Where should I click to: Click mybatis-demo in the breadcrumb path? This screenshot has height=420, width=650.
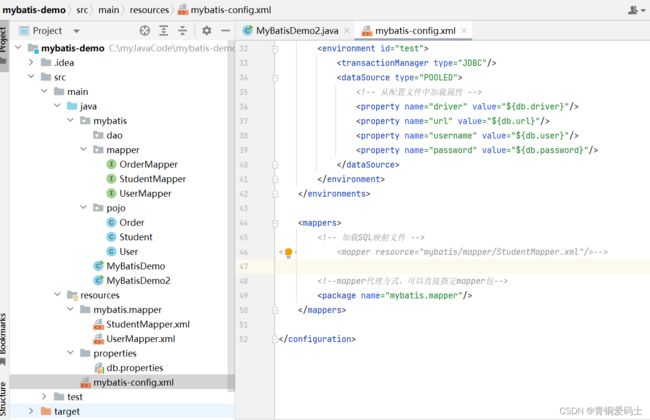pyautogui.click(x=34, y=10)
